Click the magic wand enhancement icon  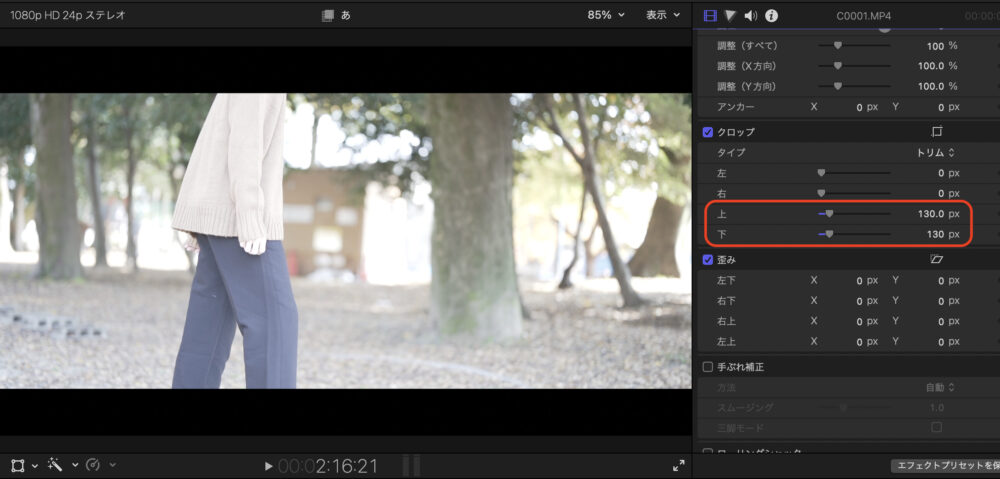[56, 465]
